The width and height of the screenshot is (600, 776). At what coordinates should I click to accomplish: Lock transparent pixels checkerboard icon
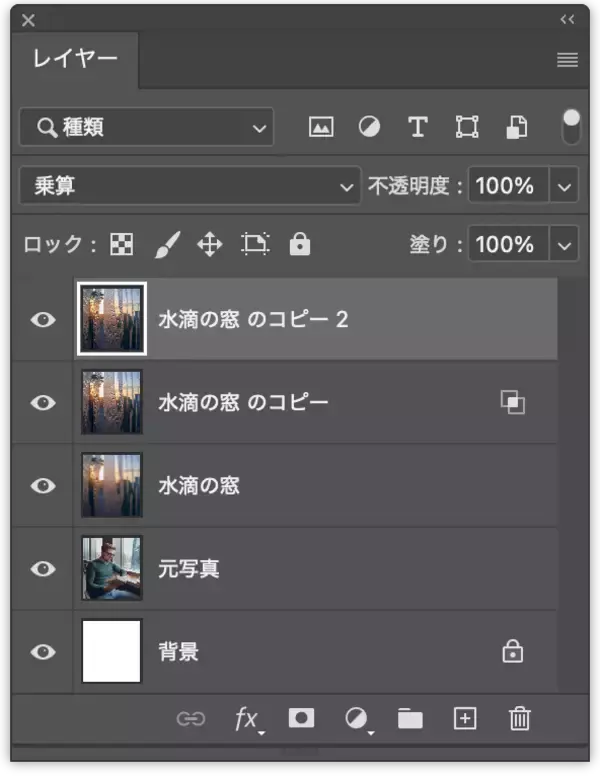pos(121,244)
